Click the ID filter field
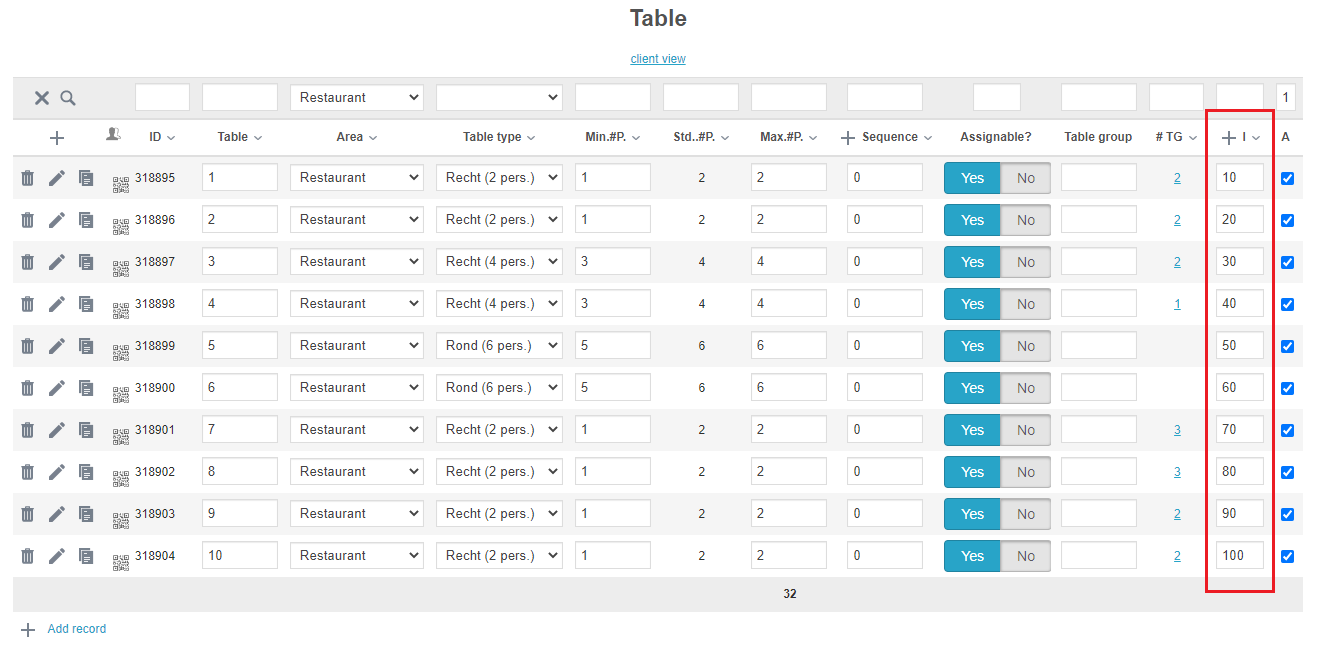 coord(162,98)
